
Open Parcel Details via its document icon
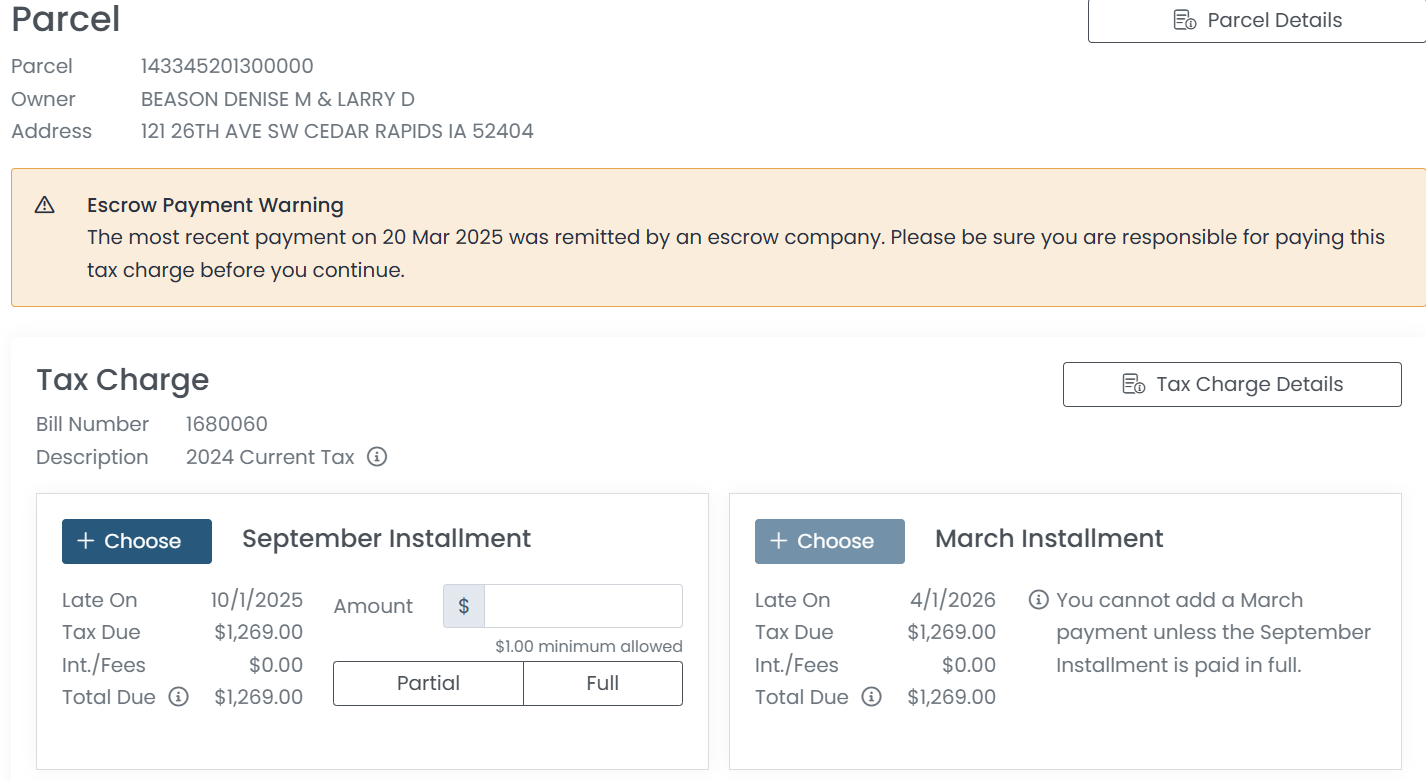1184,21
